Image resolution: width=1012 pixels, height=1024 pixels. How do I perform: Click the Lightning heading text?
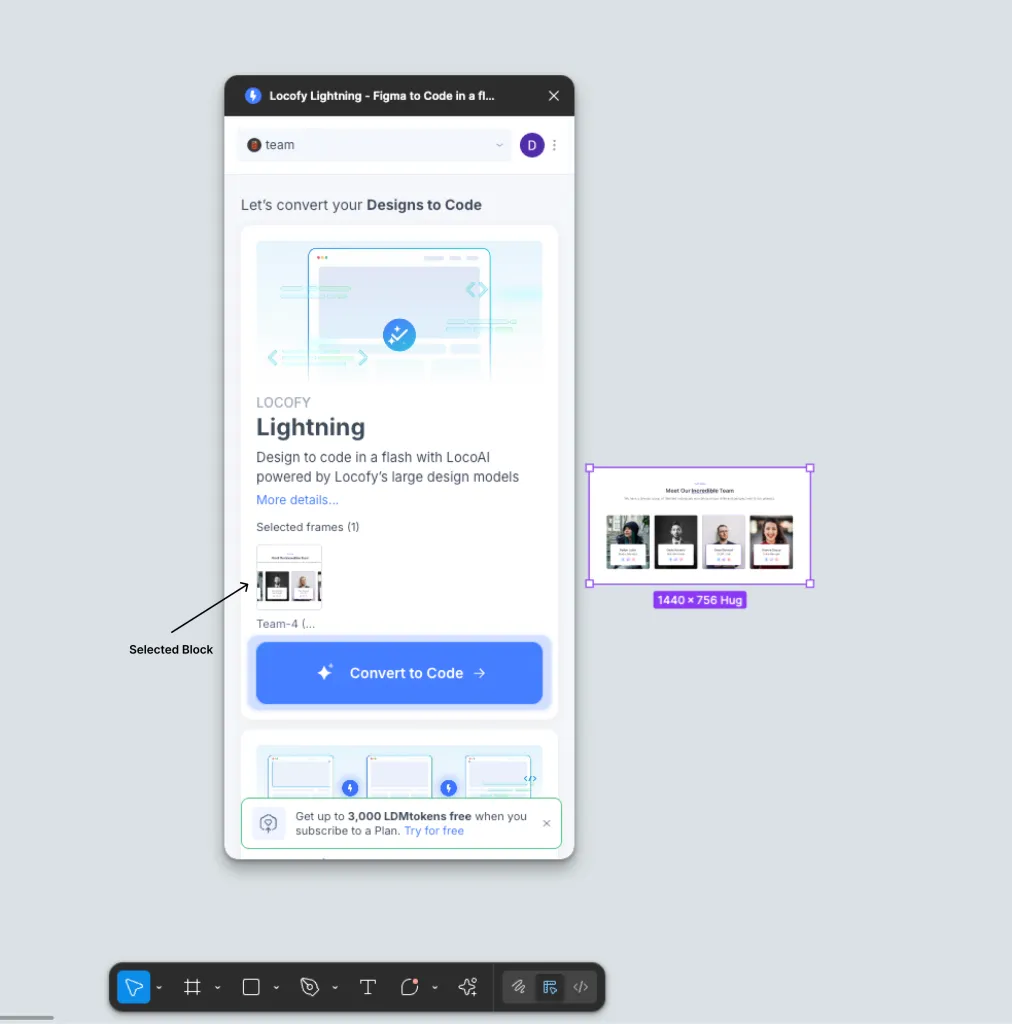coord(310,427)
